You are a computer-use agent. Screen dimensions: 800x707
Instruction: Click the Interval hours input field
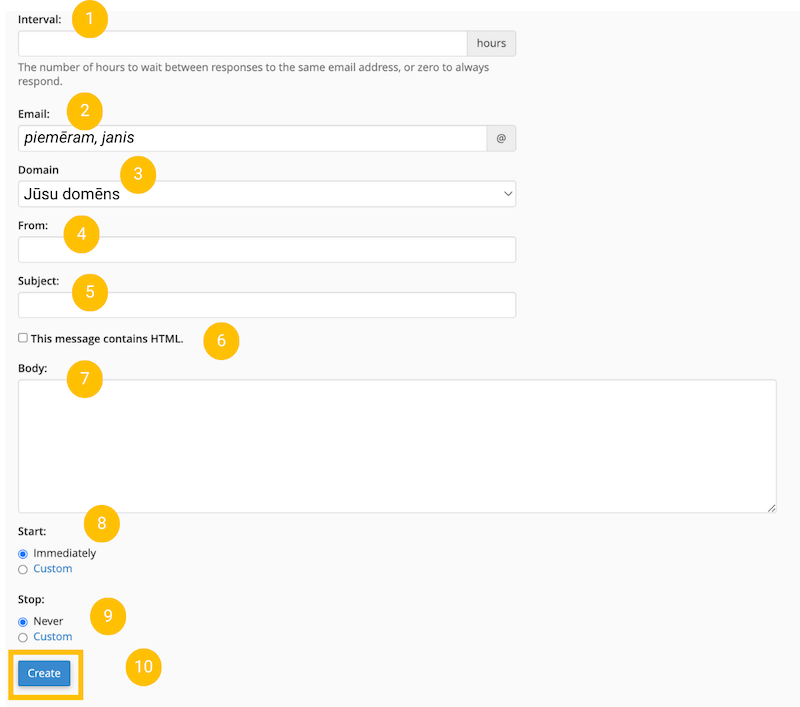coord(242,44)
